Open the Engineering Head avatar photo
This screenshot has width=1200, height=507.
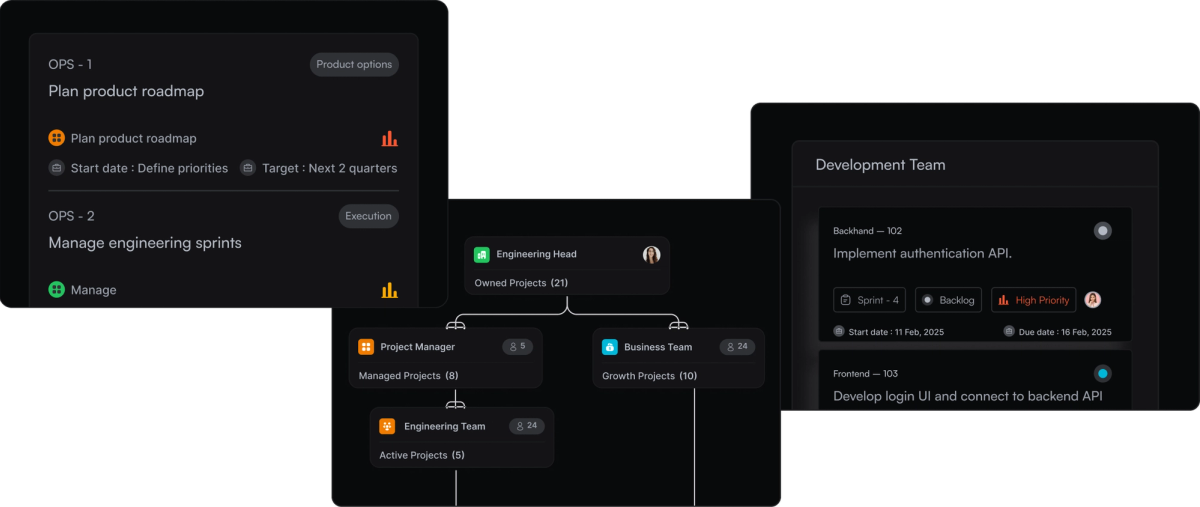click(652, 255)
